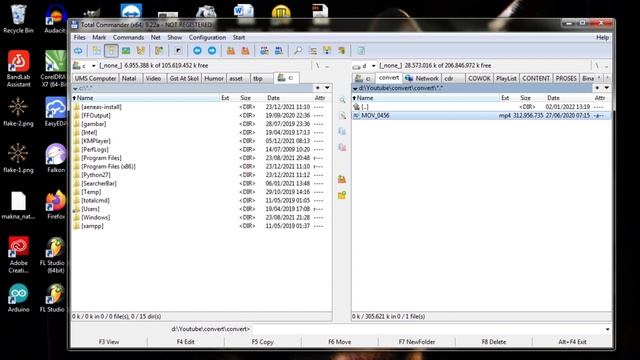Screen dimensions: 640x360
Task: Select the [Program Files (x86)] folder row
Action: point(202,167)
